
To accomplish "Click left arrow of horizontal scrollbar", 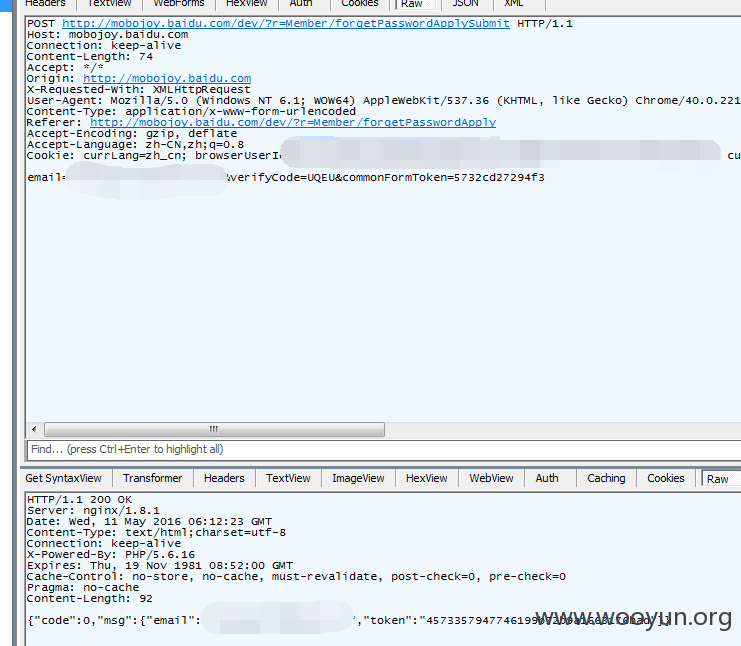I will [34, 429].
